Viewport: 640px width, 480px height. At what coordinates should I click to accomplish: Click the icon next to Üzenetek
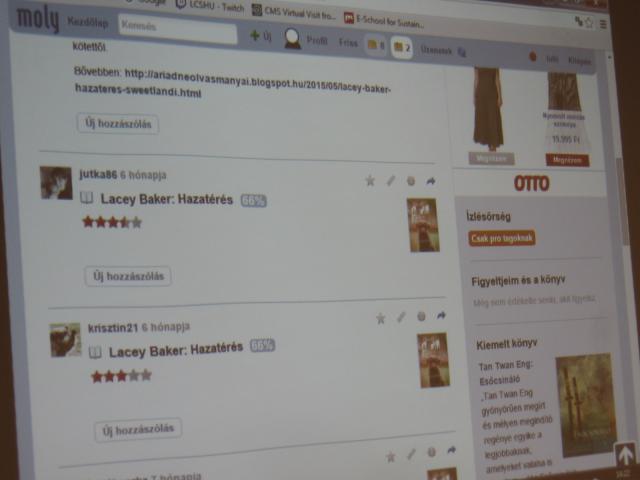tap(461, 52)
